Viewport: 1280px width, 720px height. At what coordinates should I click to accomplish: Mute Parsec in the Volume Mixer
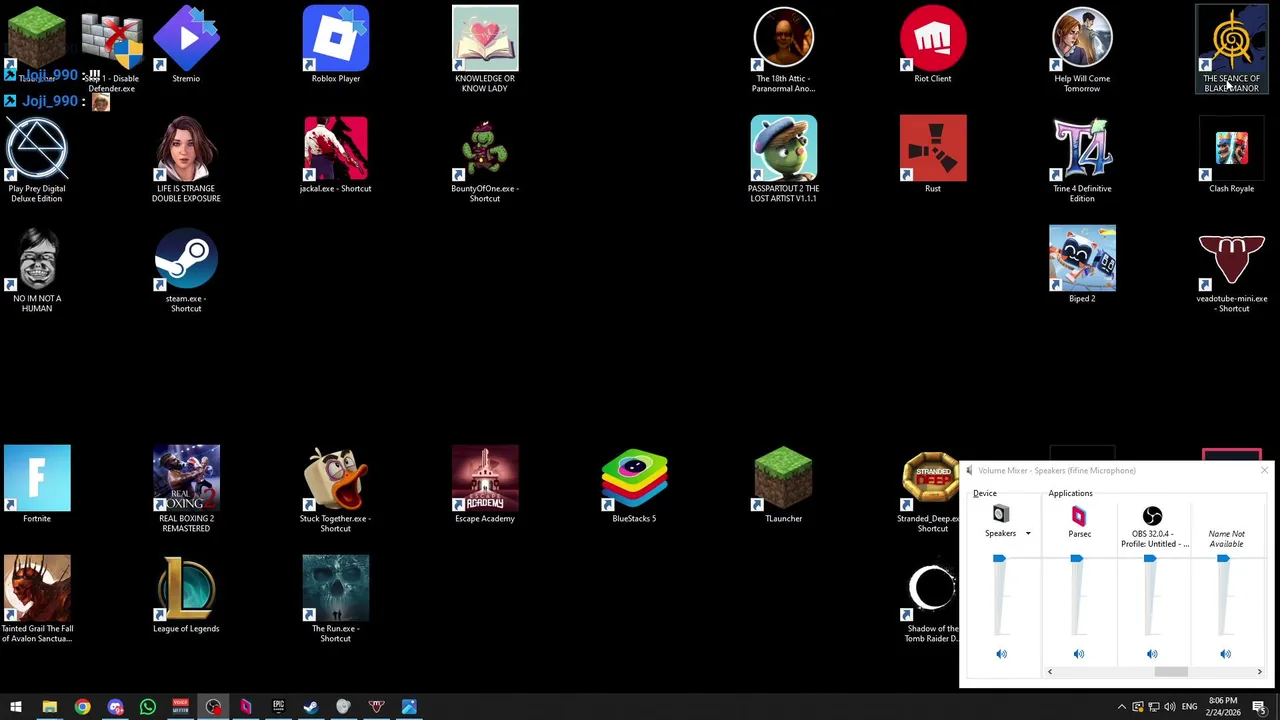[x=1079, y=654]
